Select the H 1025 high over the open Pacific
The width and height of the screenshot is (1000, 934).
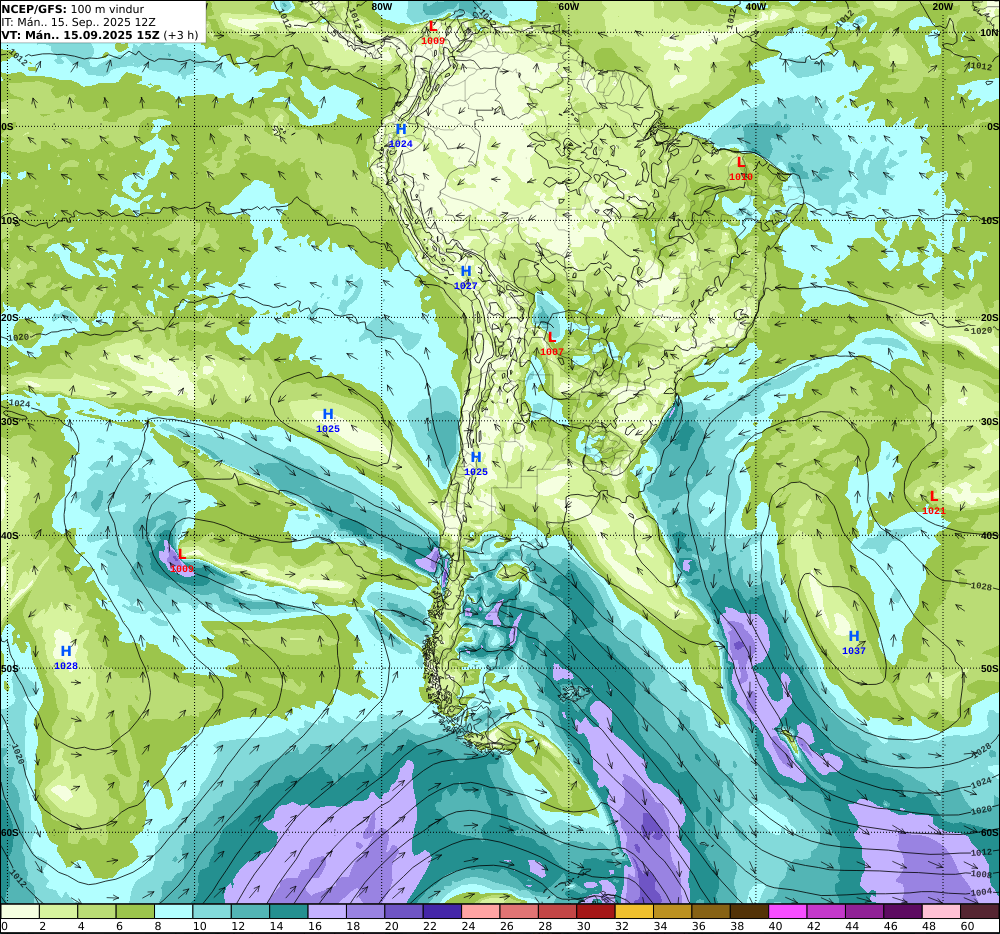(x=328, y=421)
